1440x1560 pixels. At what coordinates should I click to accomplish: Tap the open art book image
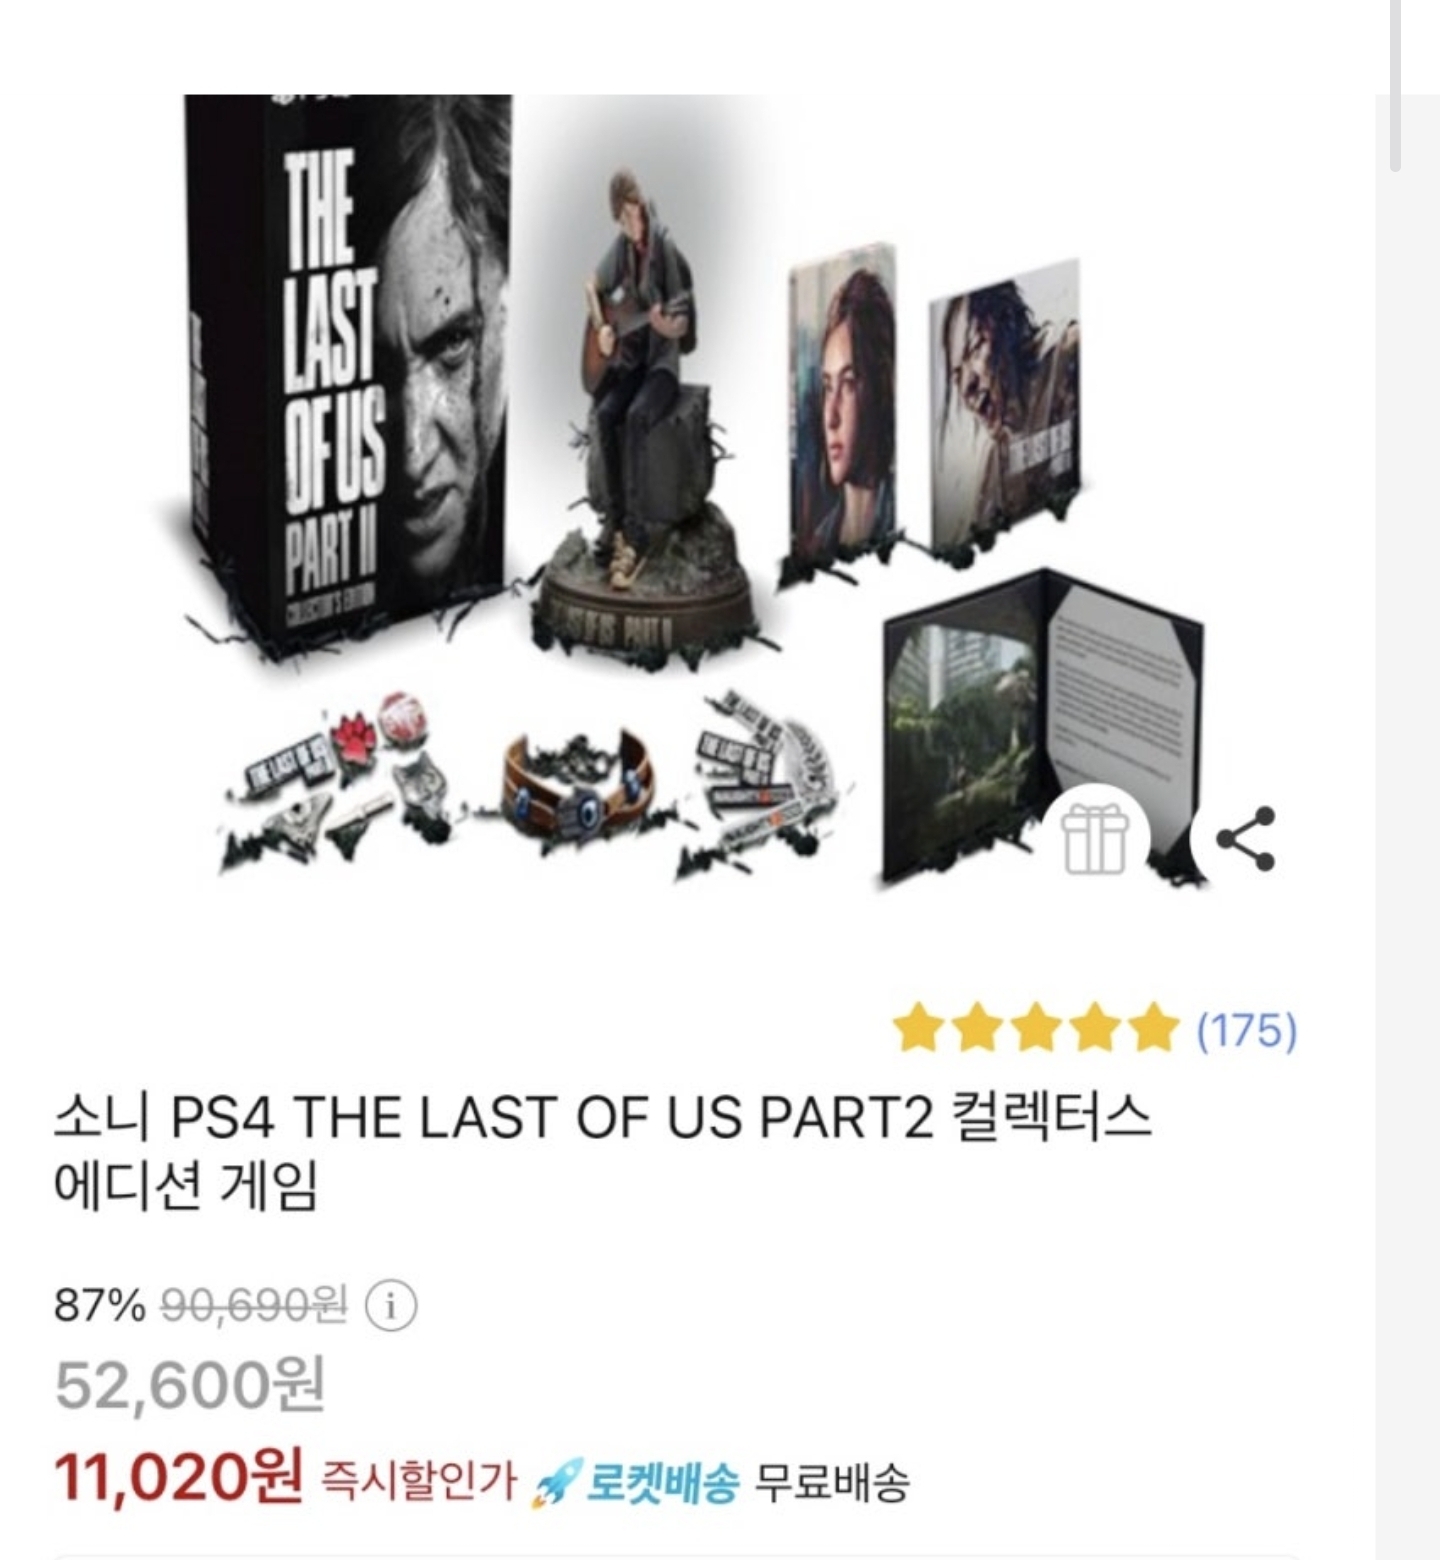coord(1042,727)
